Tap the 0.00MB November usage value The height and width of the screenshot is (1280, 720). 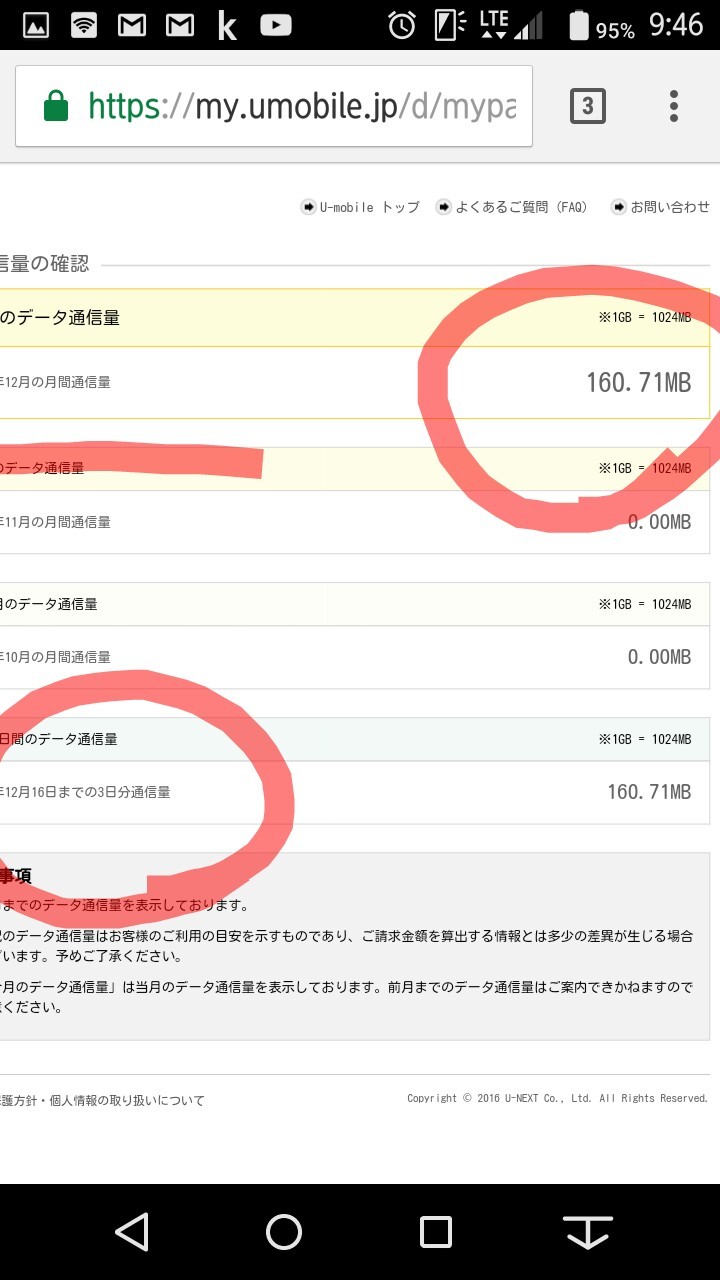(x=660, y=522)
